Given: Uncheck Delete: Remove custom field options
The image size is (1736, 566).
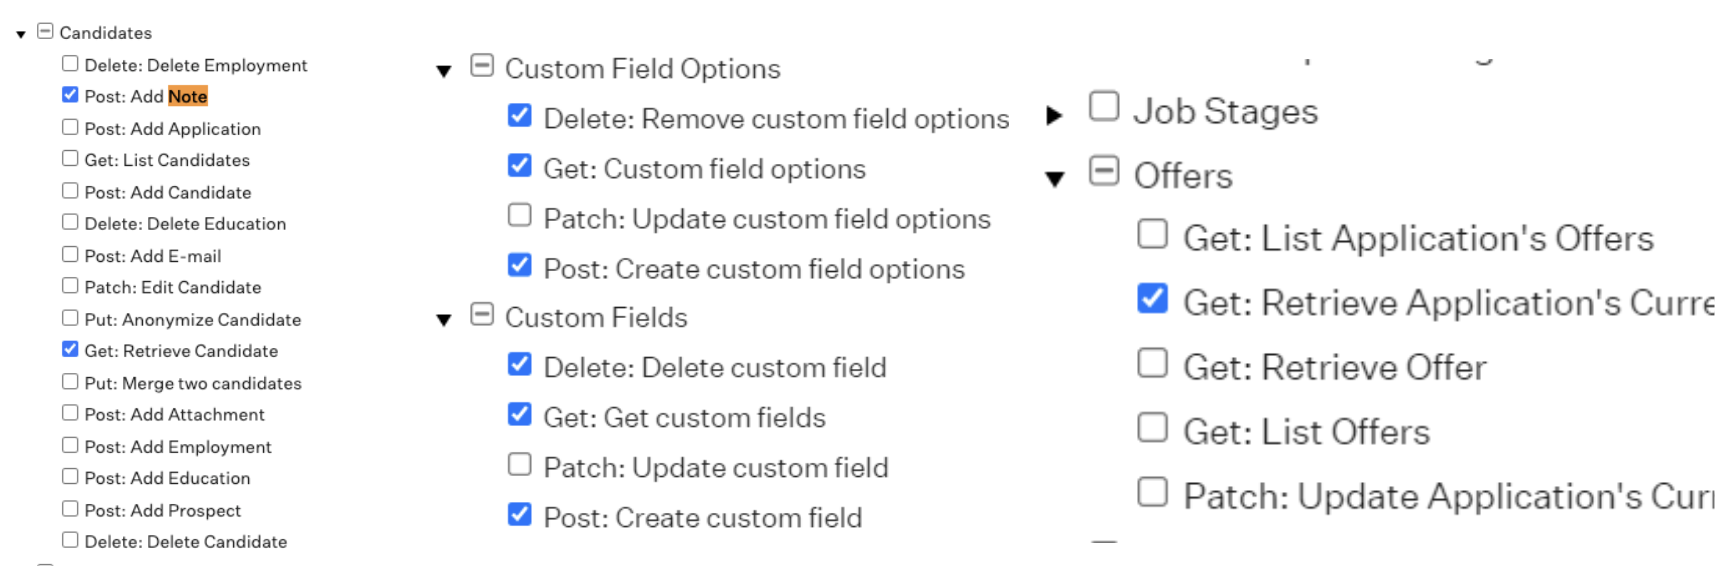Looking at the screenshot, I should [519, 115].
